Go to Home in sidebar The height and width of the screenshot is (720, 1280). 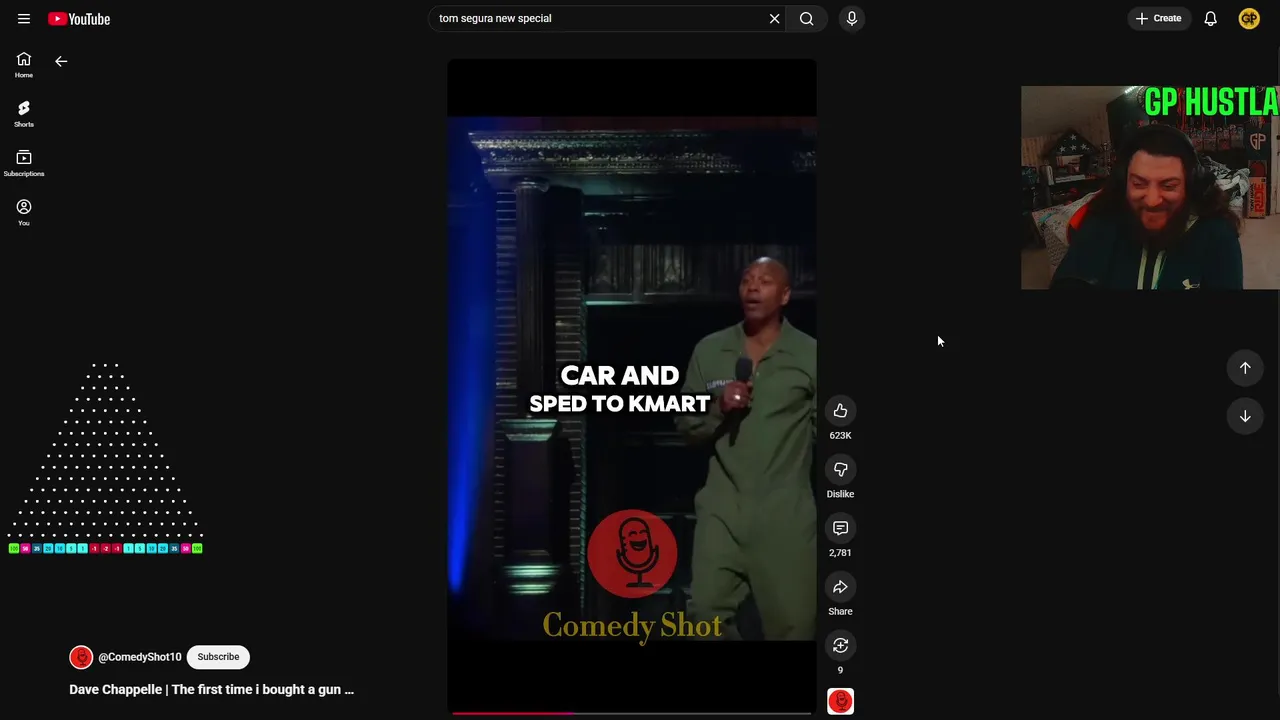pos(24,65)
